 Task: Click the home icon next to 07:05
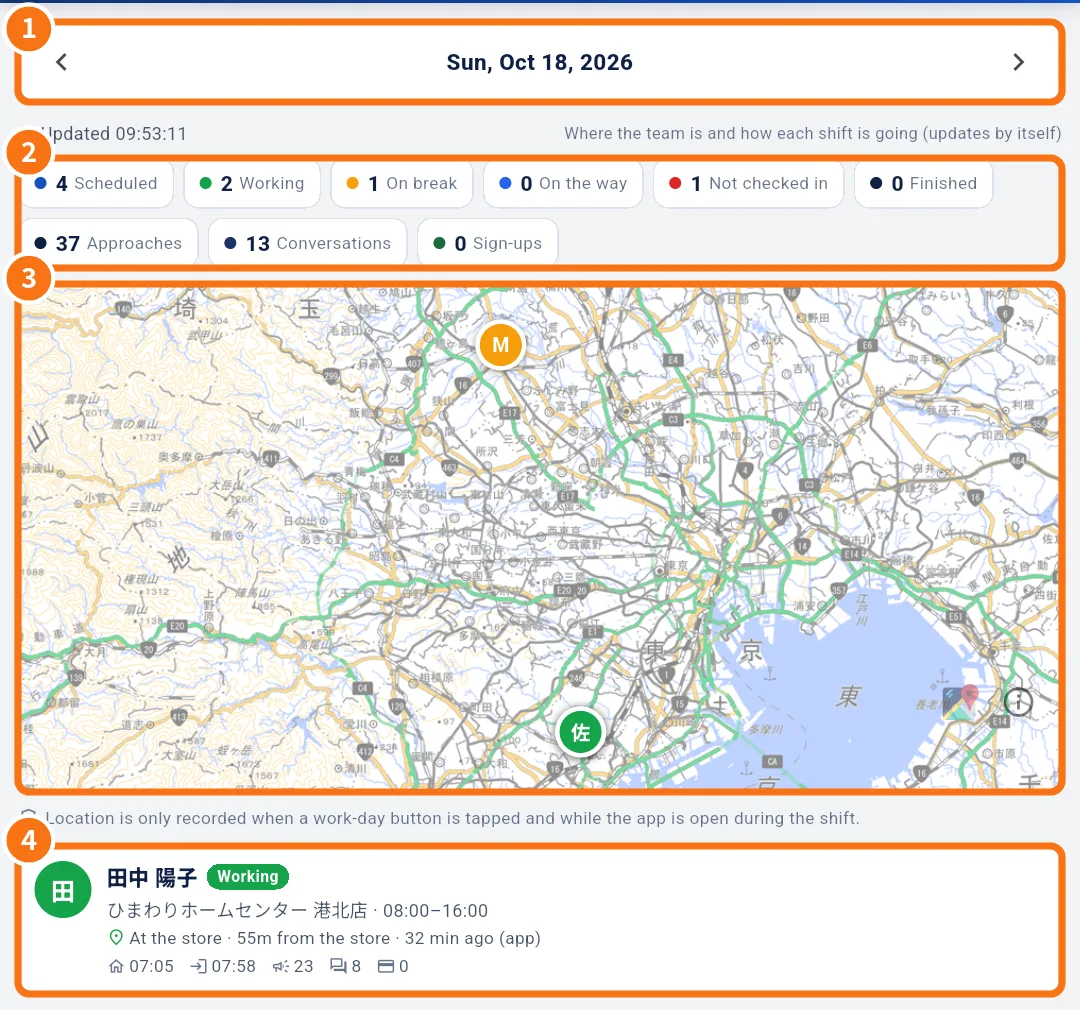pos(116,966)
